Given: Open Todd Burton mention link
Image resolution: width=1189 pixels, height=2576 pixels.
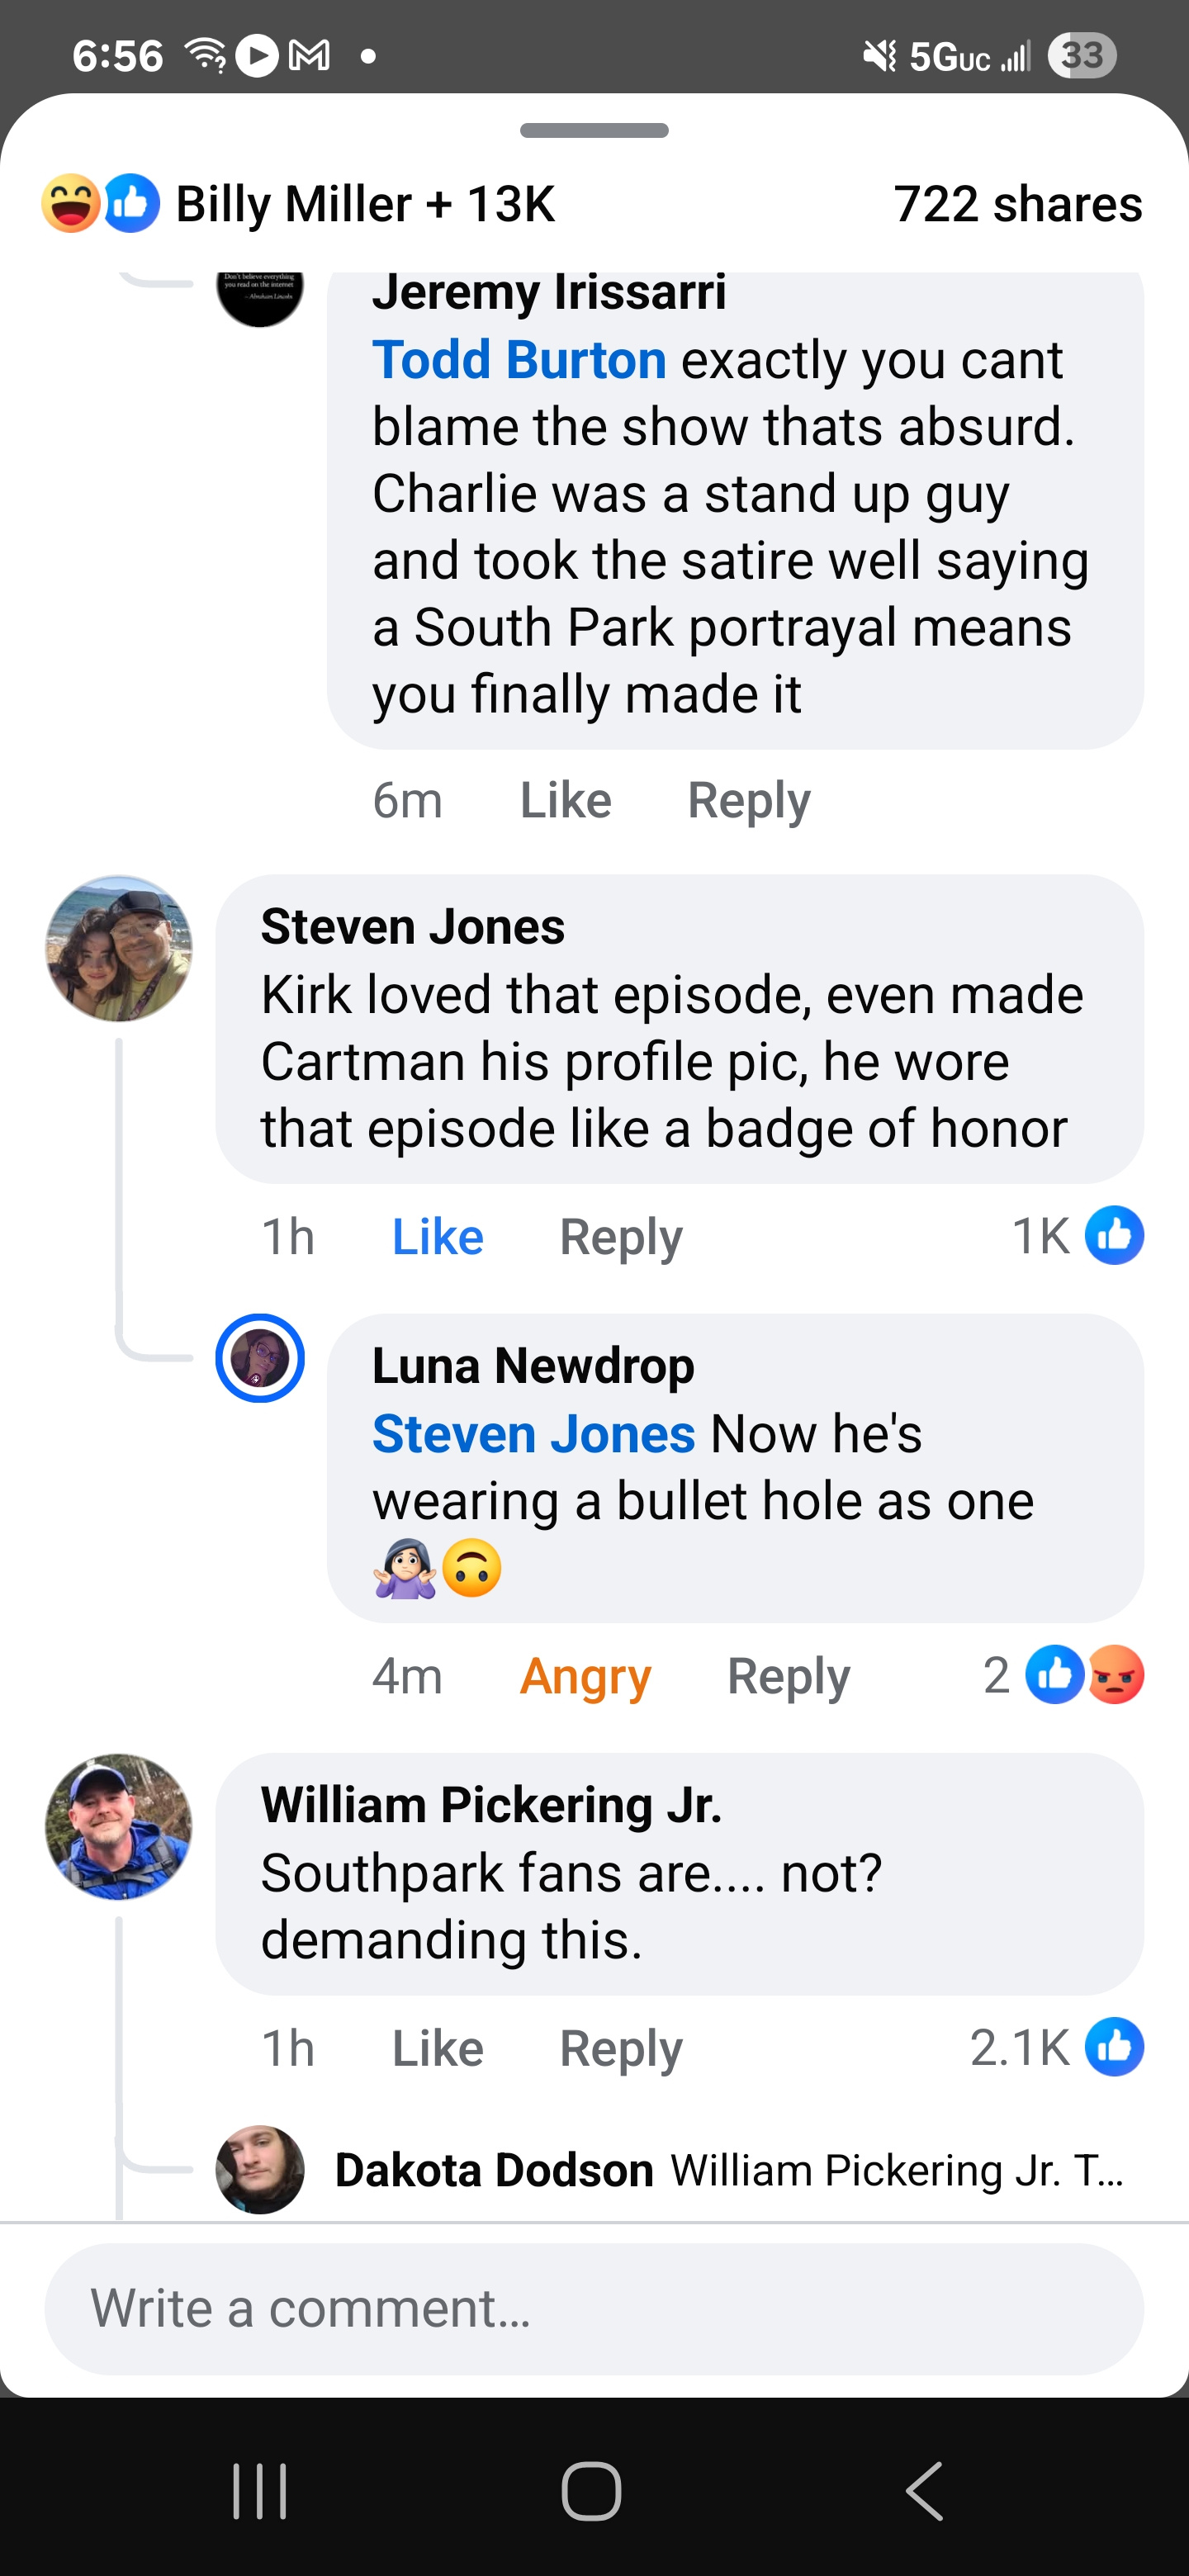Looking at the screenshot, I should tap(519, 360).
